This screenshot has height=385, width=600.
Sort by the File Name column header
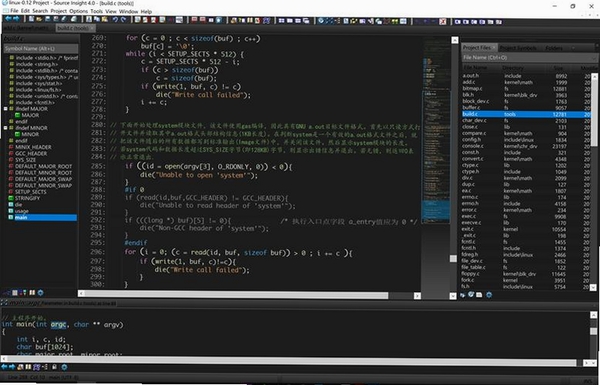click(475, 67)
